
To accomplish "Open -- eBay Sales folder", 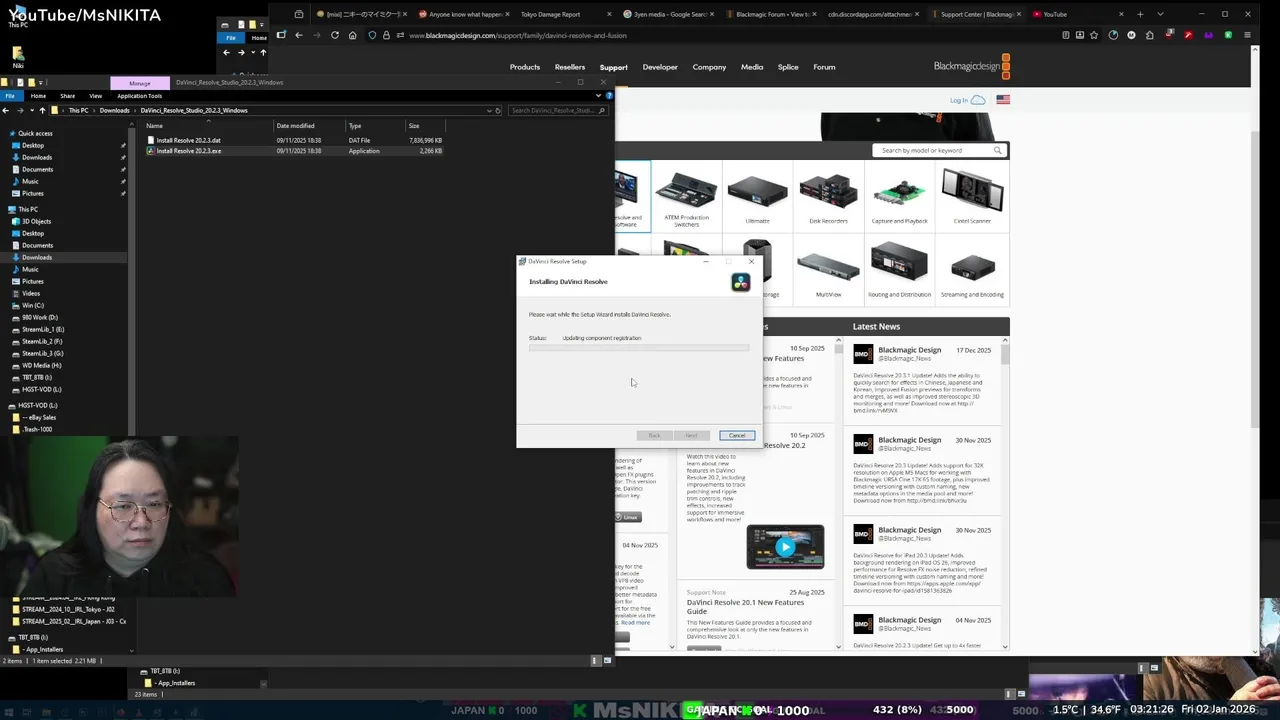I will pos(40,417).
